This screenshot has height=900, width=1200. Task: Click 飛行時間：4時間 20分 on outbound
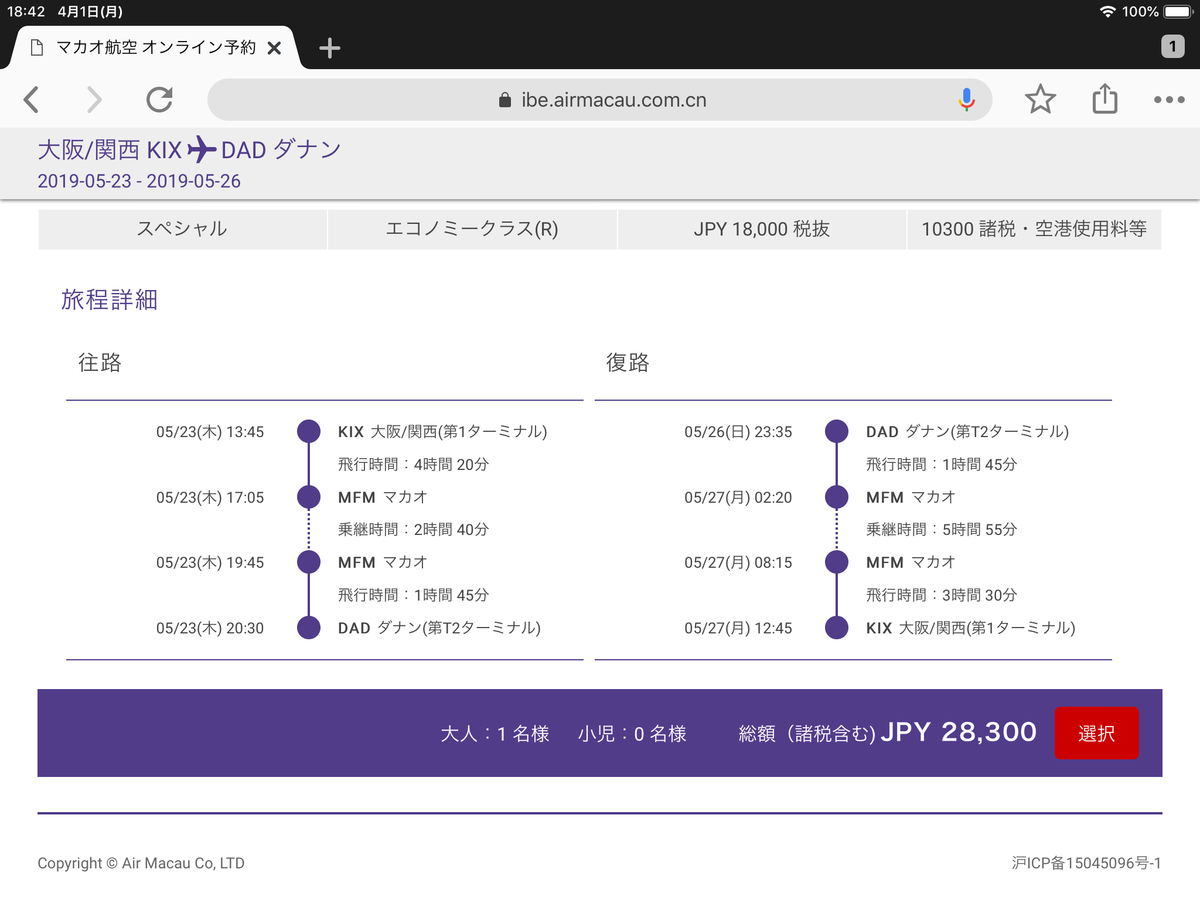coord(413,465)
